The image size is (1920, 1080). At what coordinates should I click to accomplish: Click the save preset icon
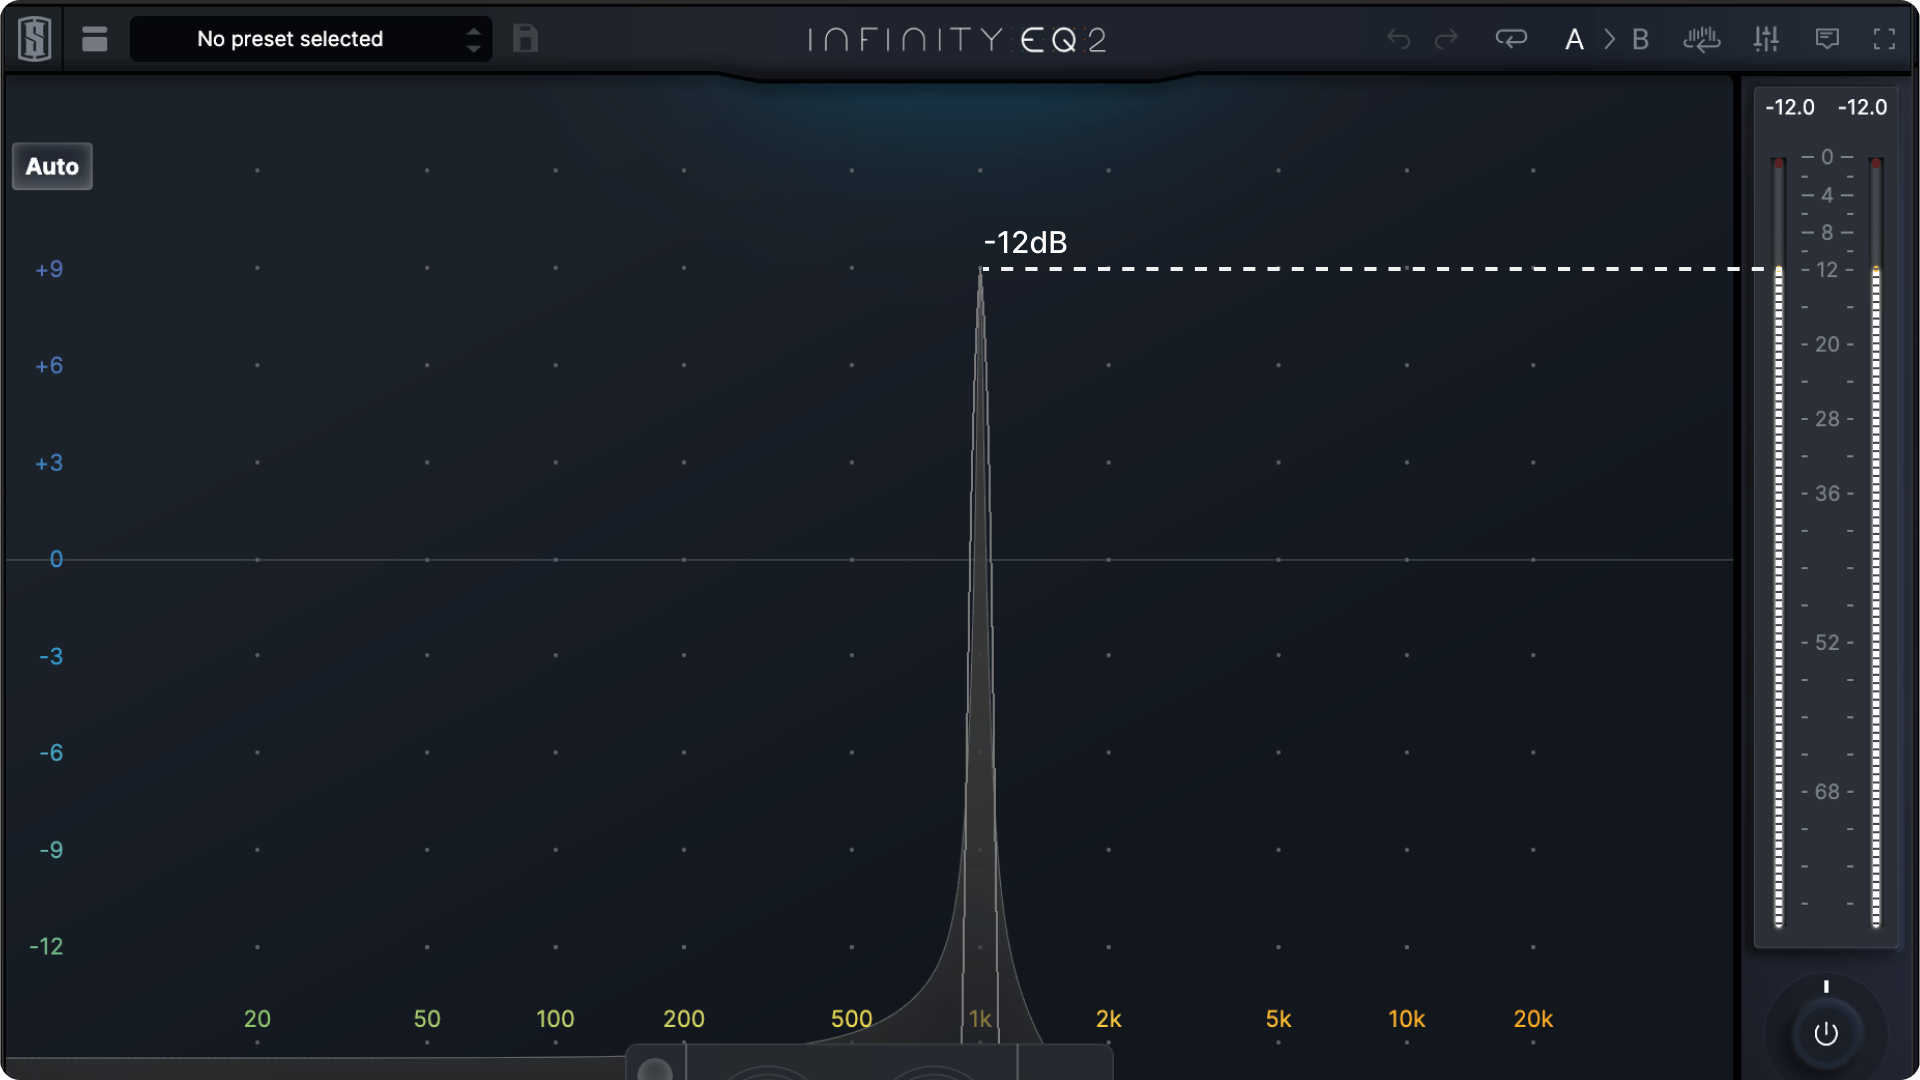524,38
